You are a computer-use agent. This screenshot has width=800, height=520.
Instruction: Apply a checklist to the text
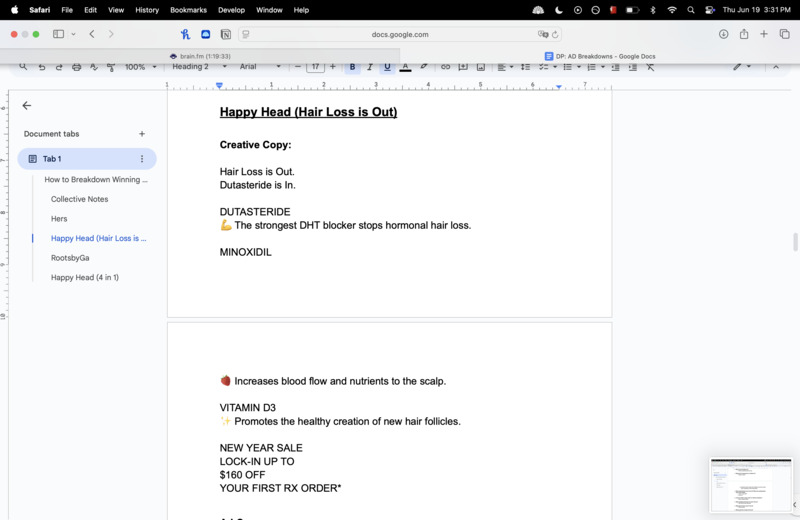(x=543, y=67)
